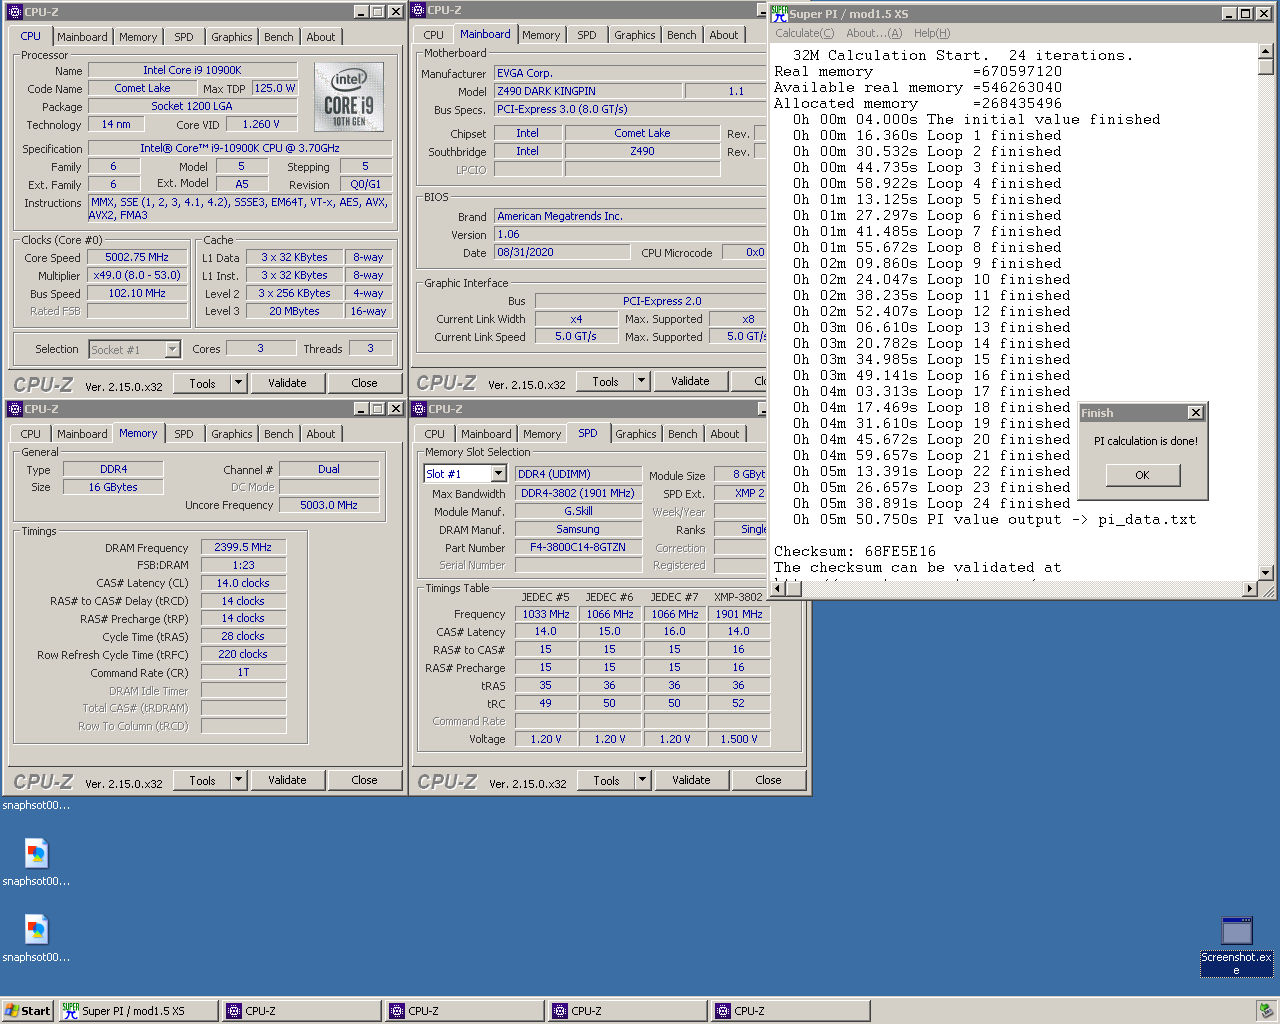Click Validate in the Memory-tab window
The image size is (1280, 1024).
(x=287, y=780)
